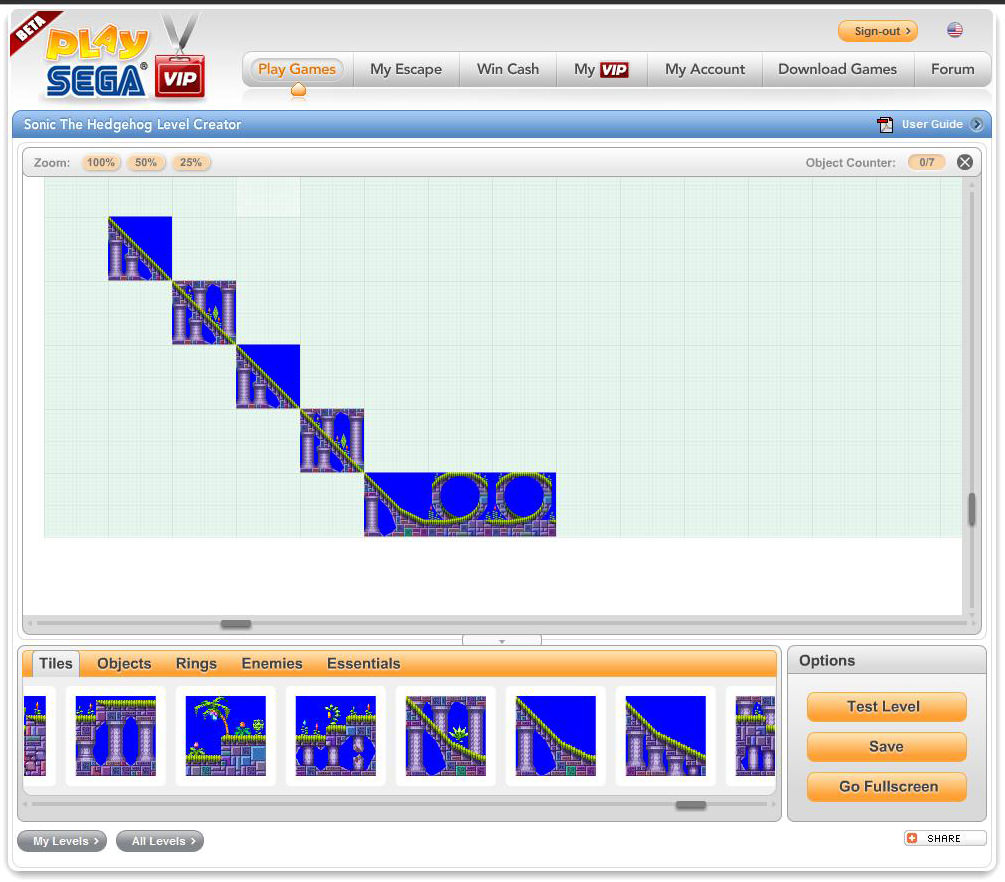Switch to the Objects tab

[124, 663]
